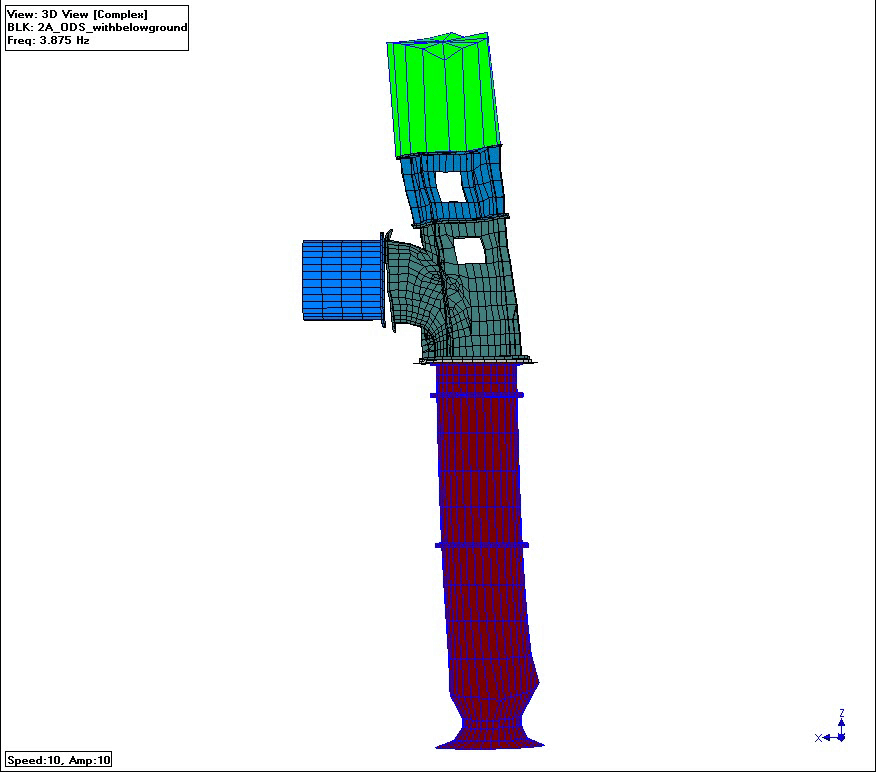The width and height of the screenshot is (876, 772).
Task: Click the XZ axis orientation triad
Action: click(x=832, y=728)
